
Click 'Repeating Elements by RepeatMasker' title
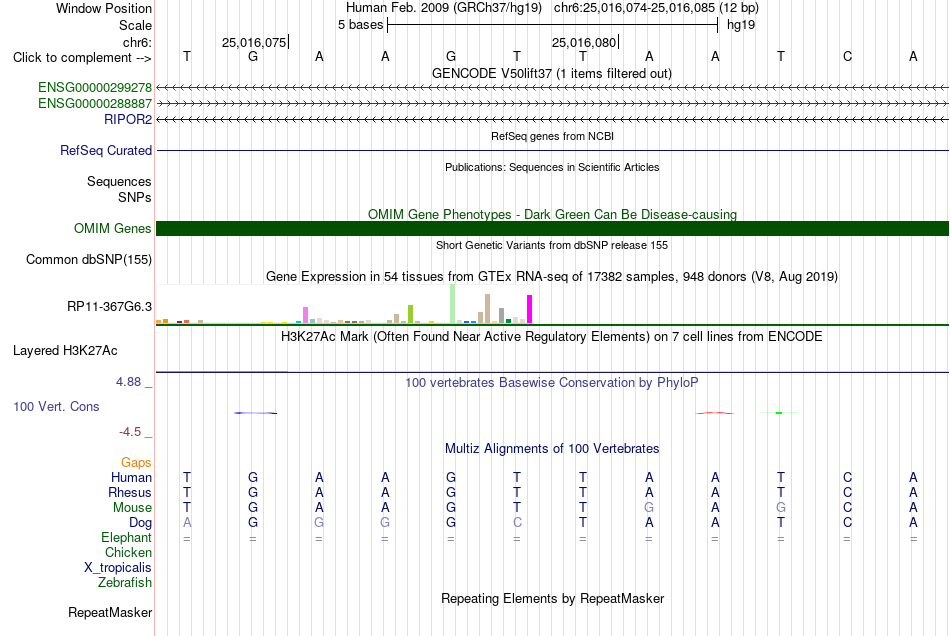[552, 599]
